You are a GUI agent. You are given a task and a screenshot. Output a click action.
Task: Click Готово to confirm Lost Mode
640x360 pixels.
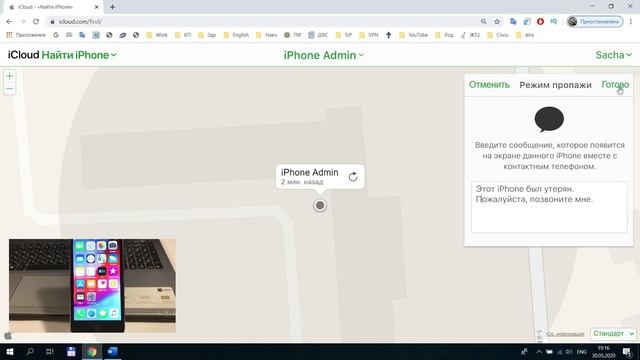(x=615, y=84)
